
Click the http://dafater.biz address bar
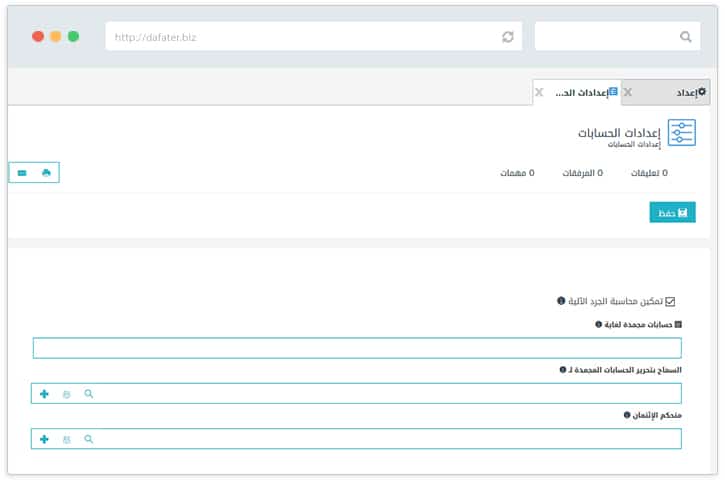(313, 37)
